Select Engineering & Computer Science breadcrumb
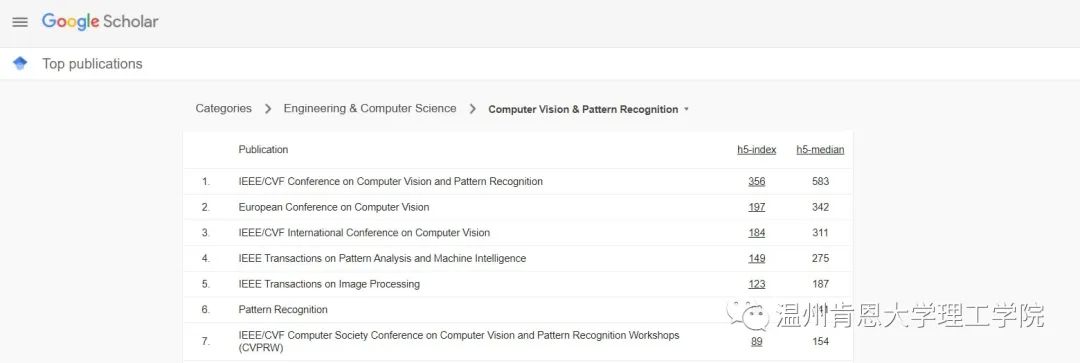Viewport: 1080px width, 363px height. pyautogui.click(x=370, y=108)
